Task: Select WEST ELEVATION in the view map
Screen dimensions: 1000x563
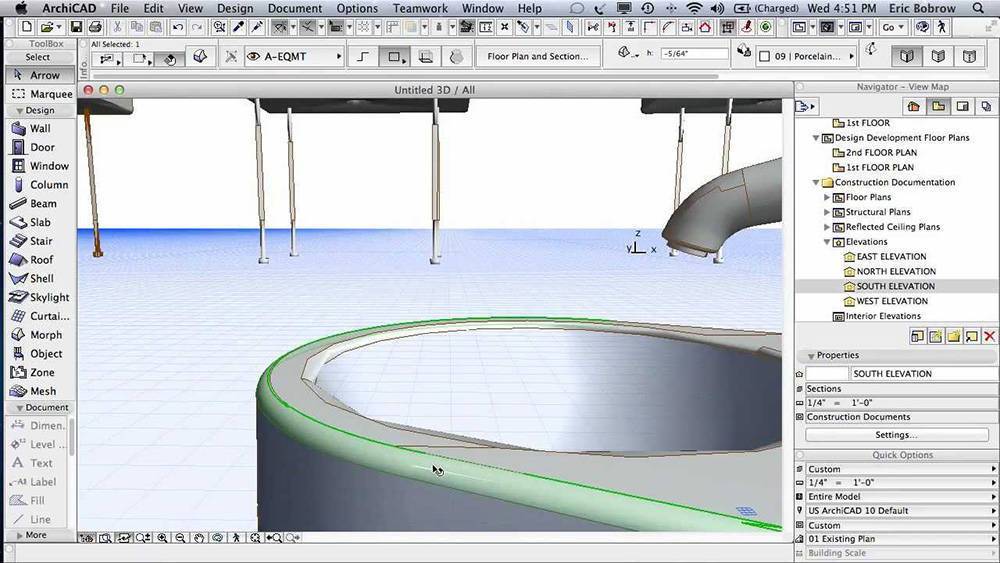Action: pos(891,301)
